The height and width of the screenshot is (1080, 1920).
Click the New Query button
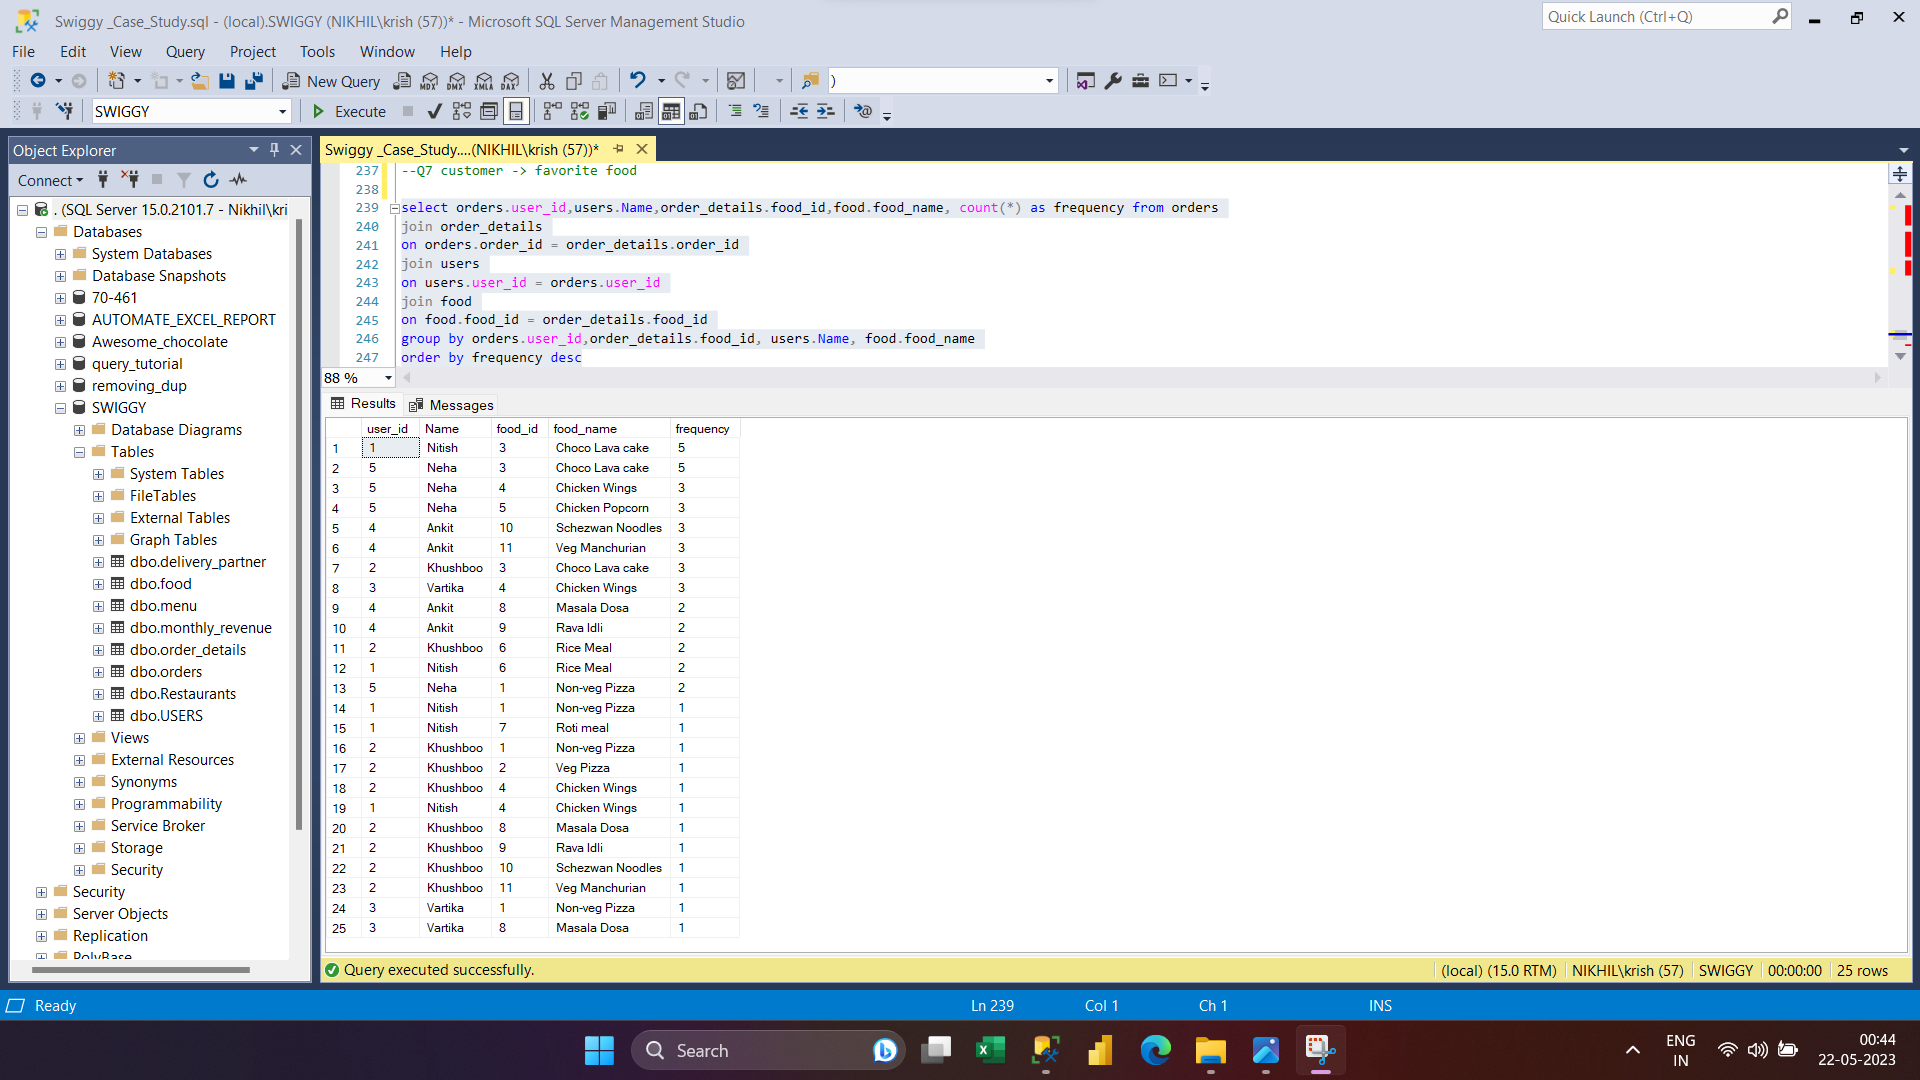tap(332, 81)
